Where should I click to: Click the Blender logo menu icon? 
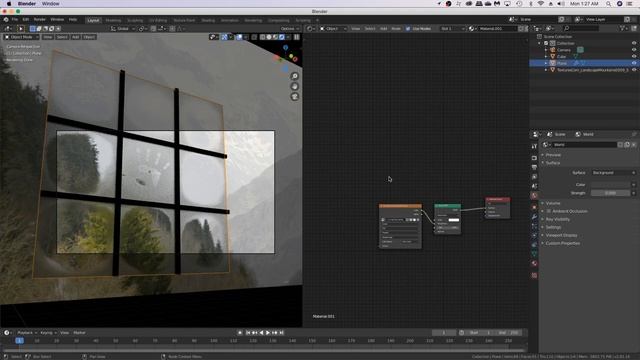click(6, 20)
